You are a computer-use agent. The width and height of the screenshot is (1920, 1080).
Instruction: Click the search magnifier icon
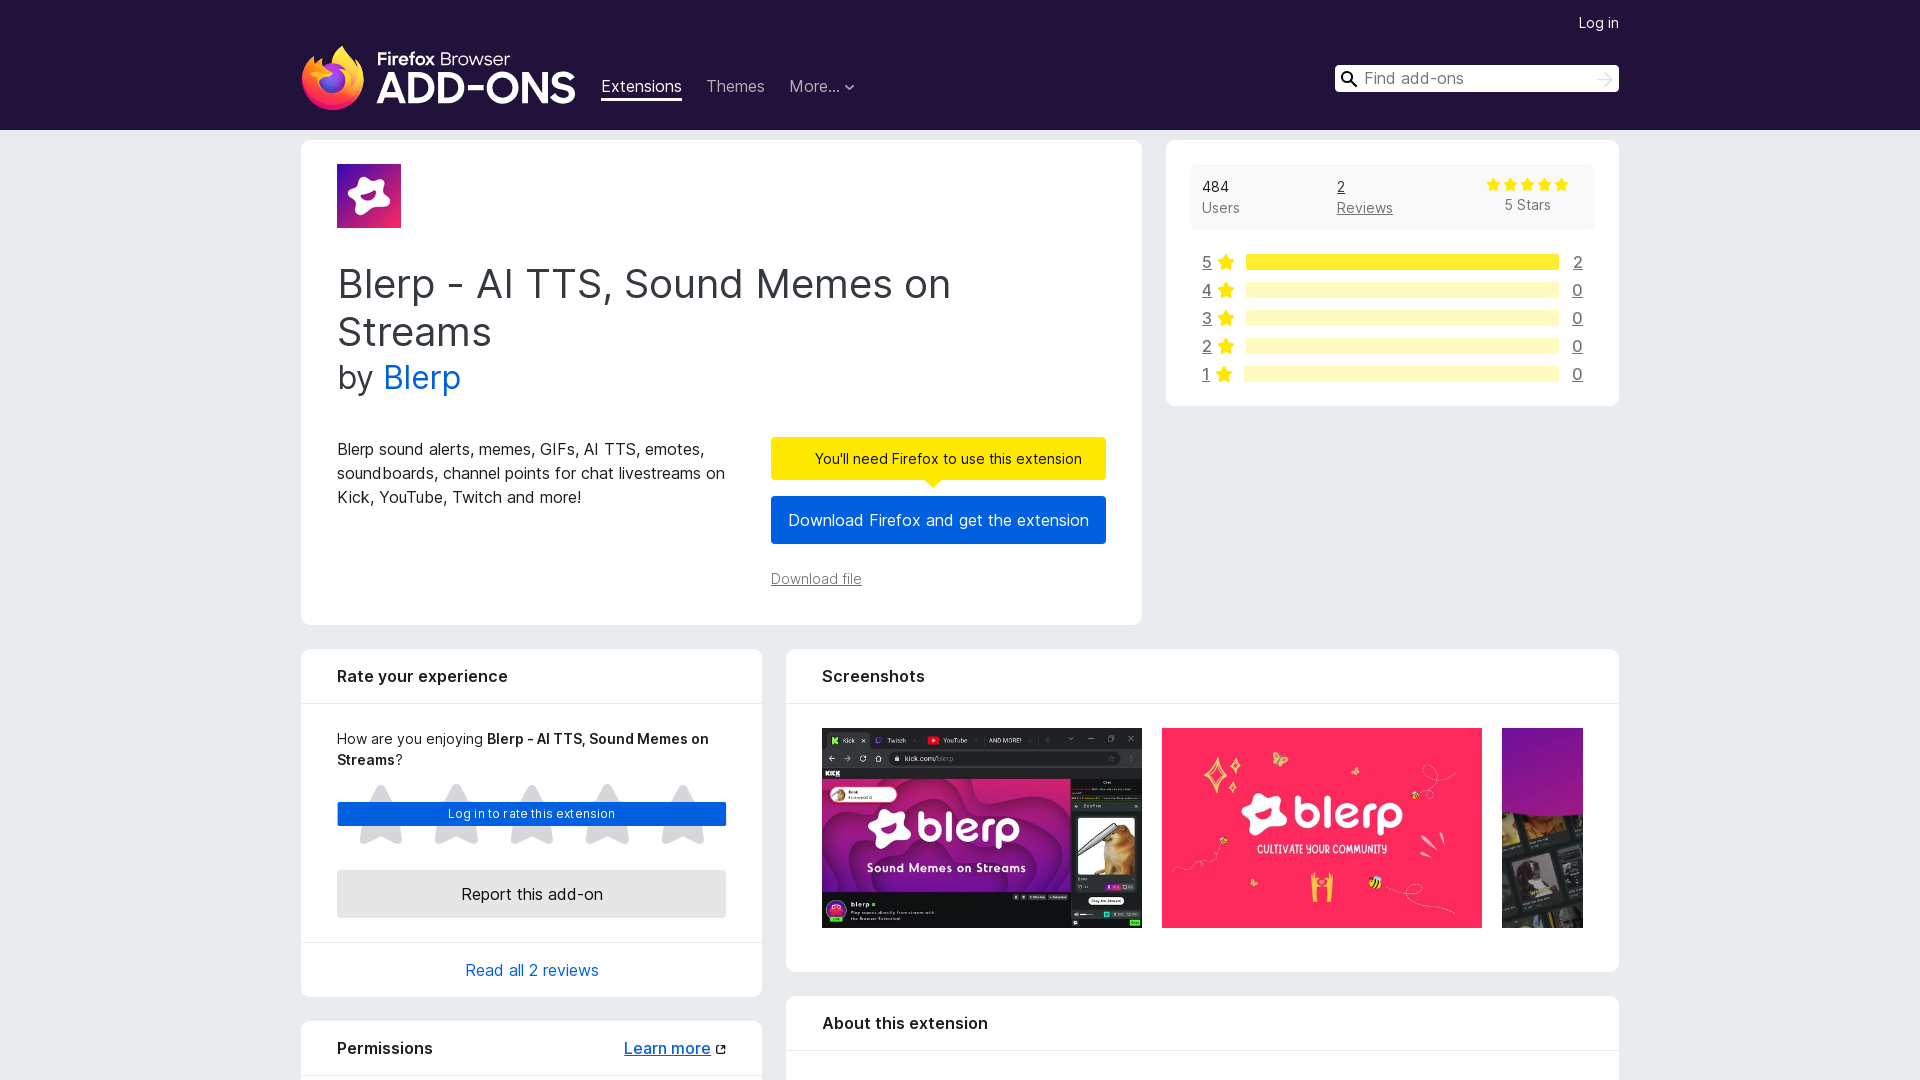pos(1349,79)
